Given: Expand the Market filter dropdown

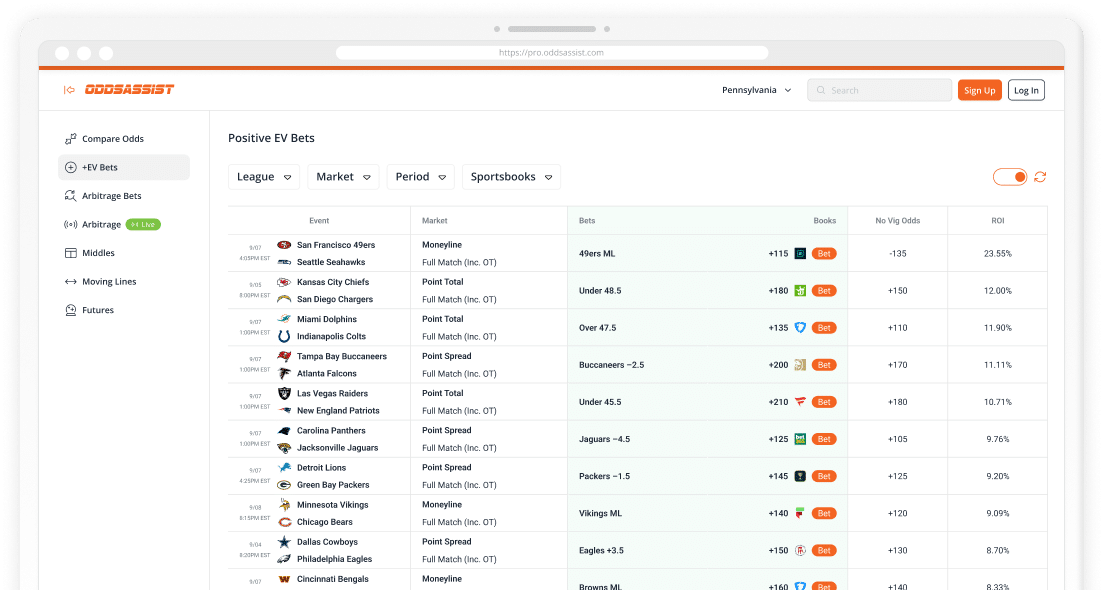Looking at the screenshot, I should 343,176.
